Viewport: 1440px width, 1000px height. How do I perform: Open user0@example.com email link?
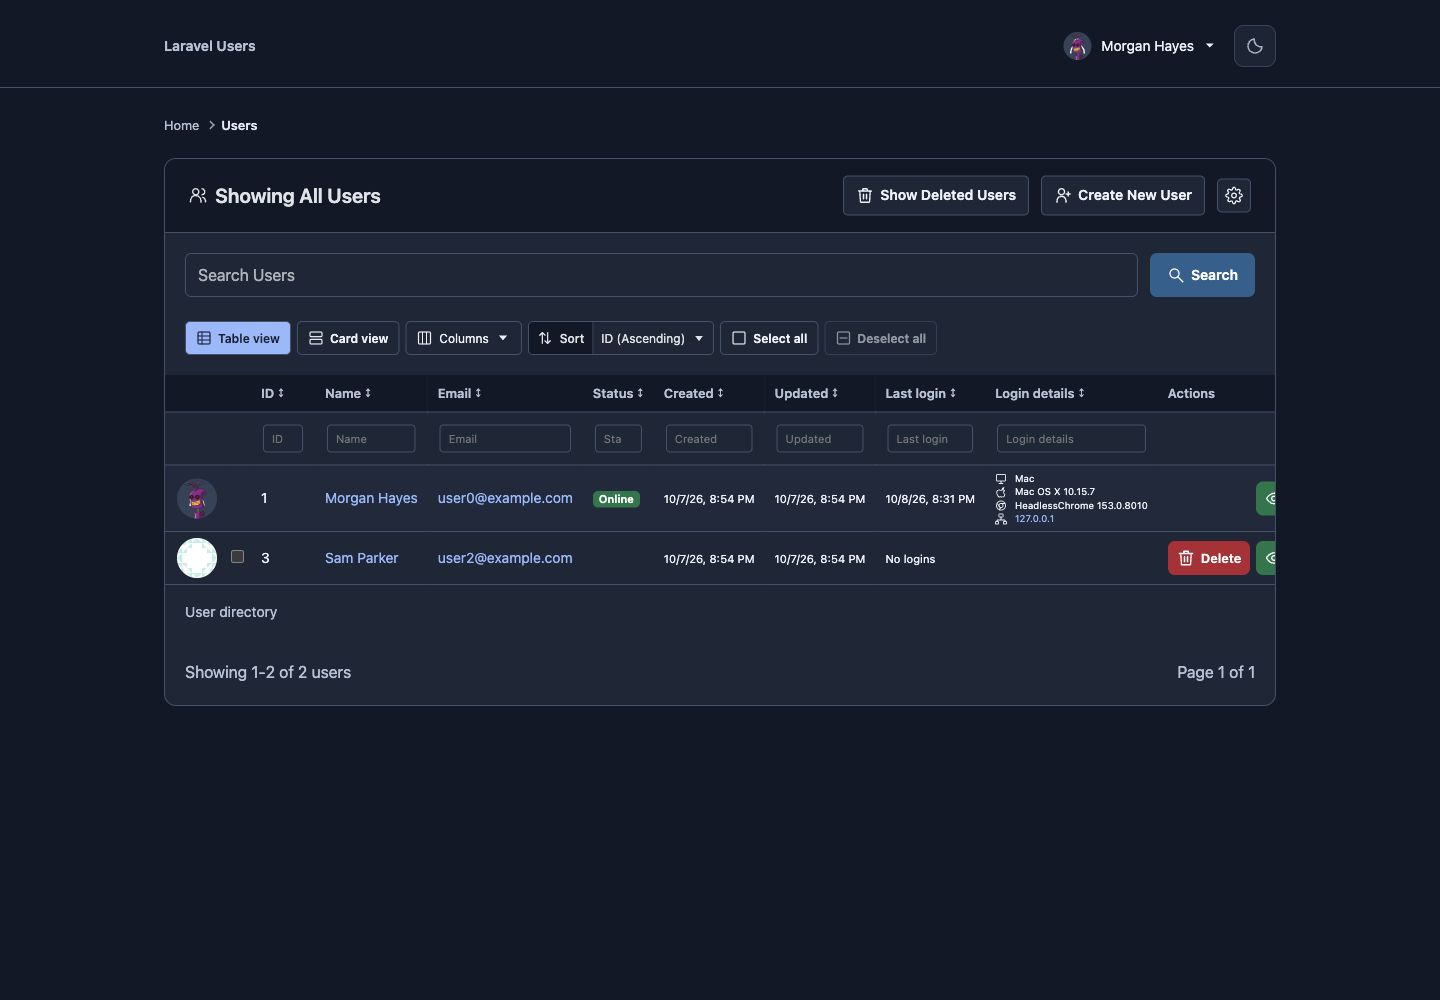[505, 498]
